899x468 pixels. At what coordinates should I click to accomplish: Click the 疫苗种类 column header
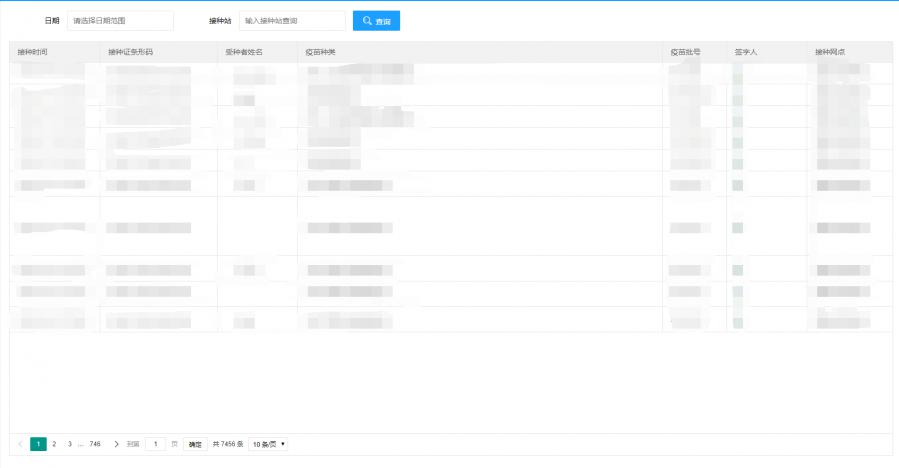[x=320, y=52]
